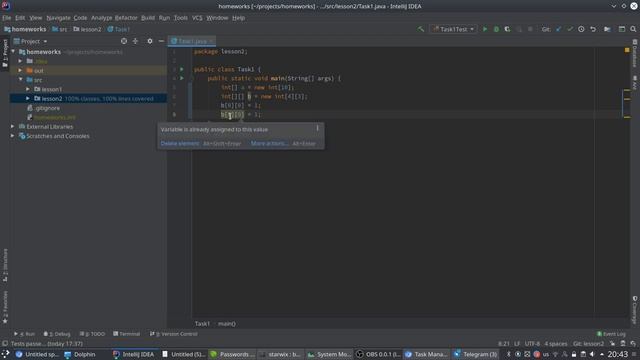
Task: Collapse the src folder
Action: coord(20,80)
